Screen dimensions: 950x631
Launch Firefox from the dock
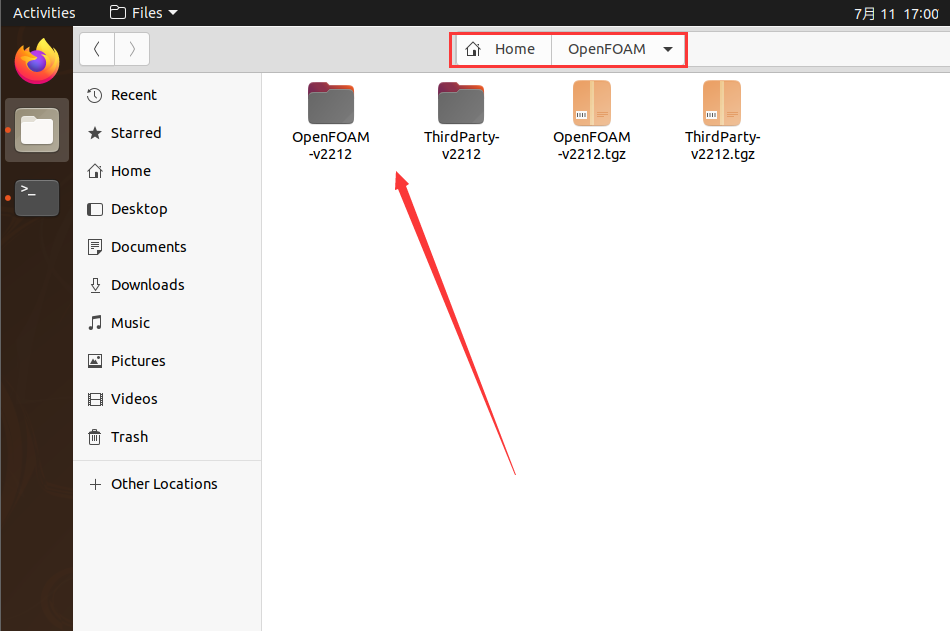point(37,62)
